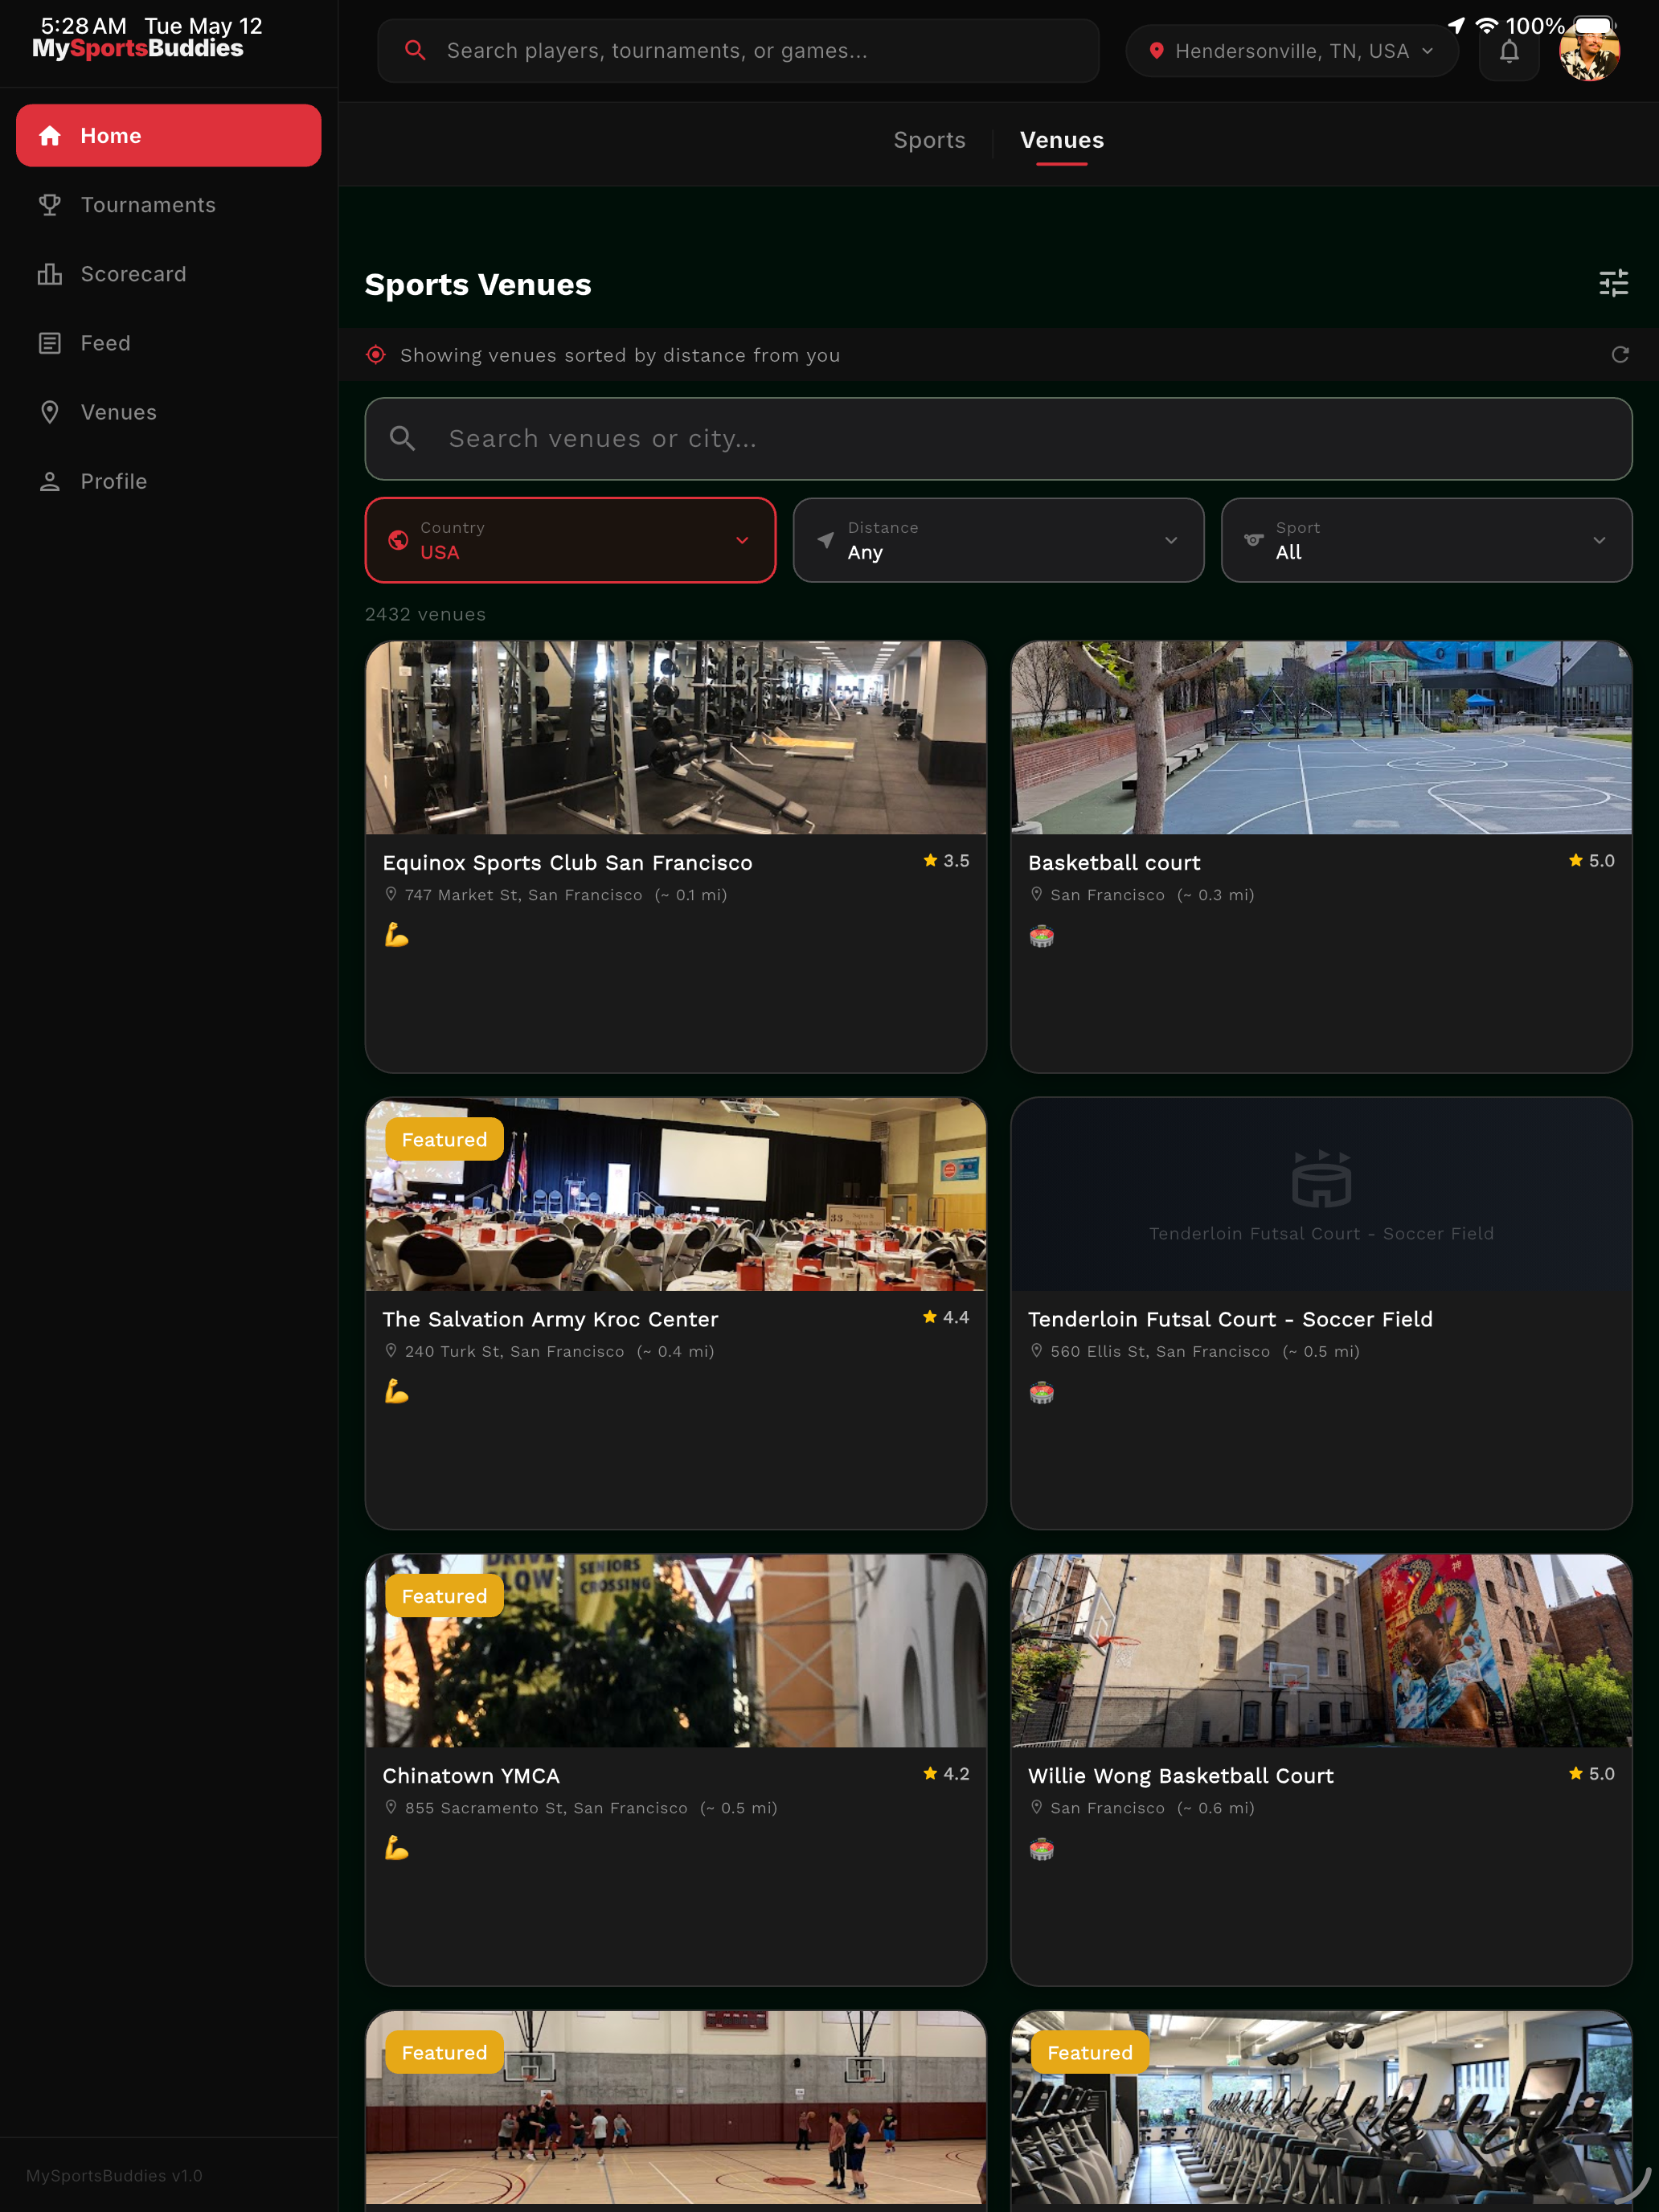Open Tournaments from the sidebar menu
This screenshot has width=1659, height=2212.
[168, 205]
